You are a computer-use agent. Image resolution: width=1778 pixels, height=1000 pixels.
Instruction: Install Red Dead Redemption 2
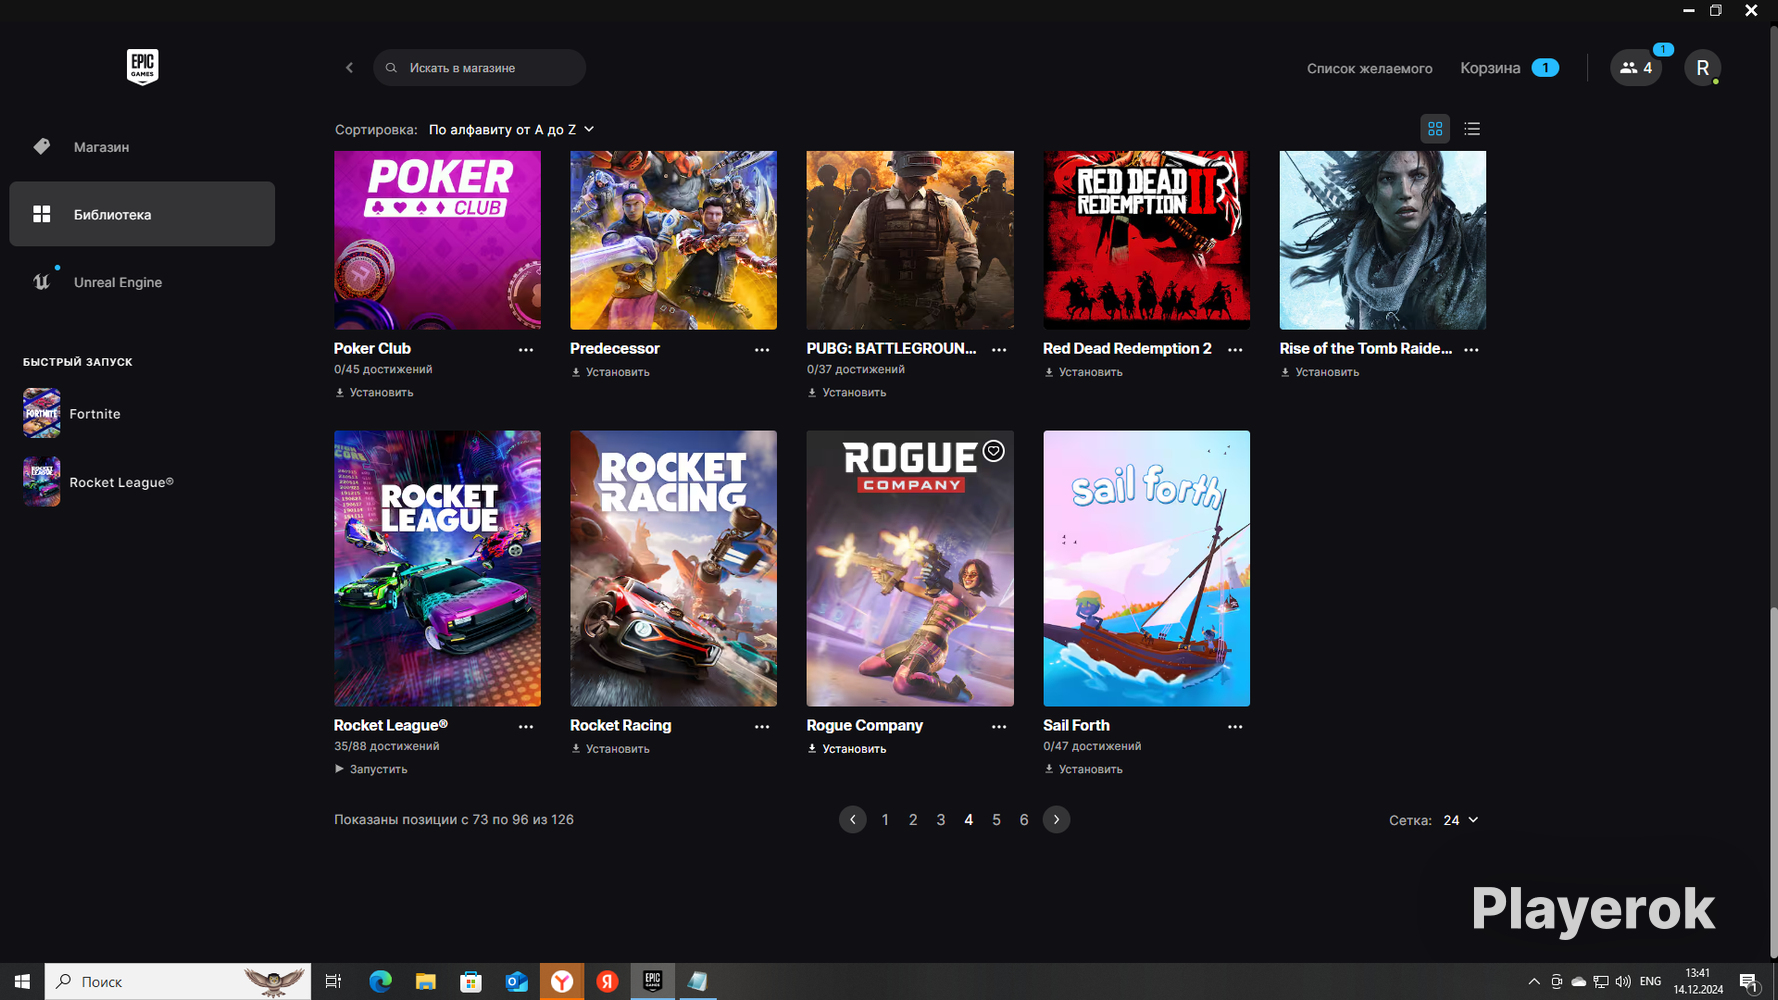(x=1083, y=372)
